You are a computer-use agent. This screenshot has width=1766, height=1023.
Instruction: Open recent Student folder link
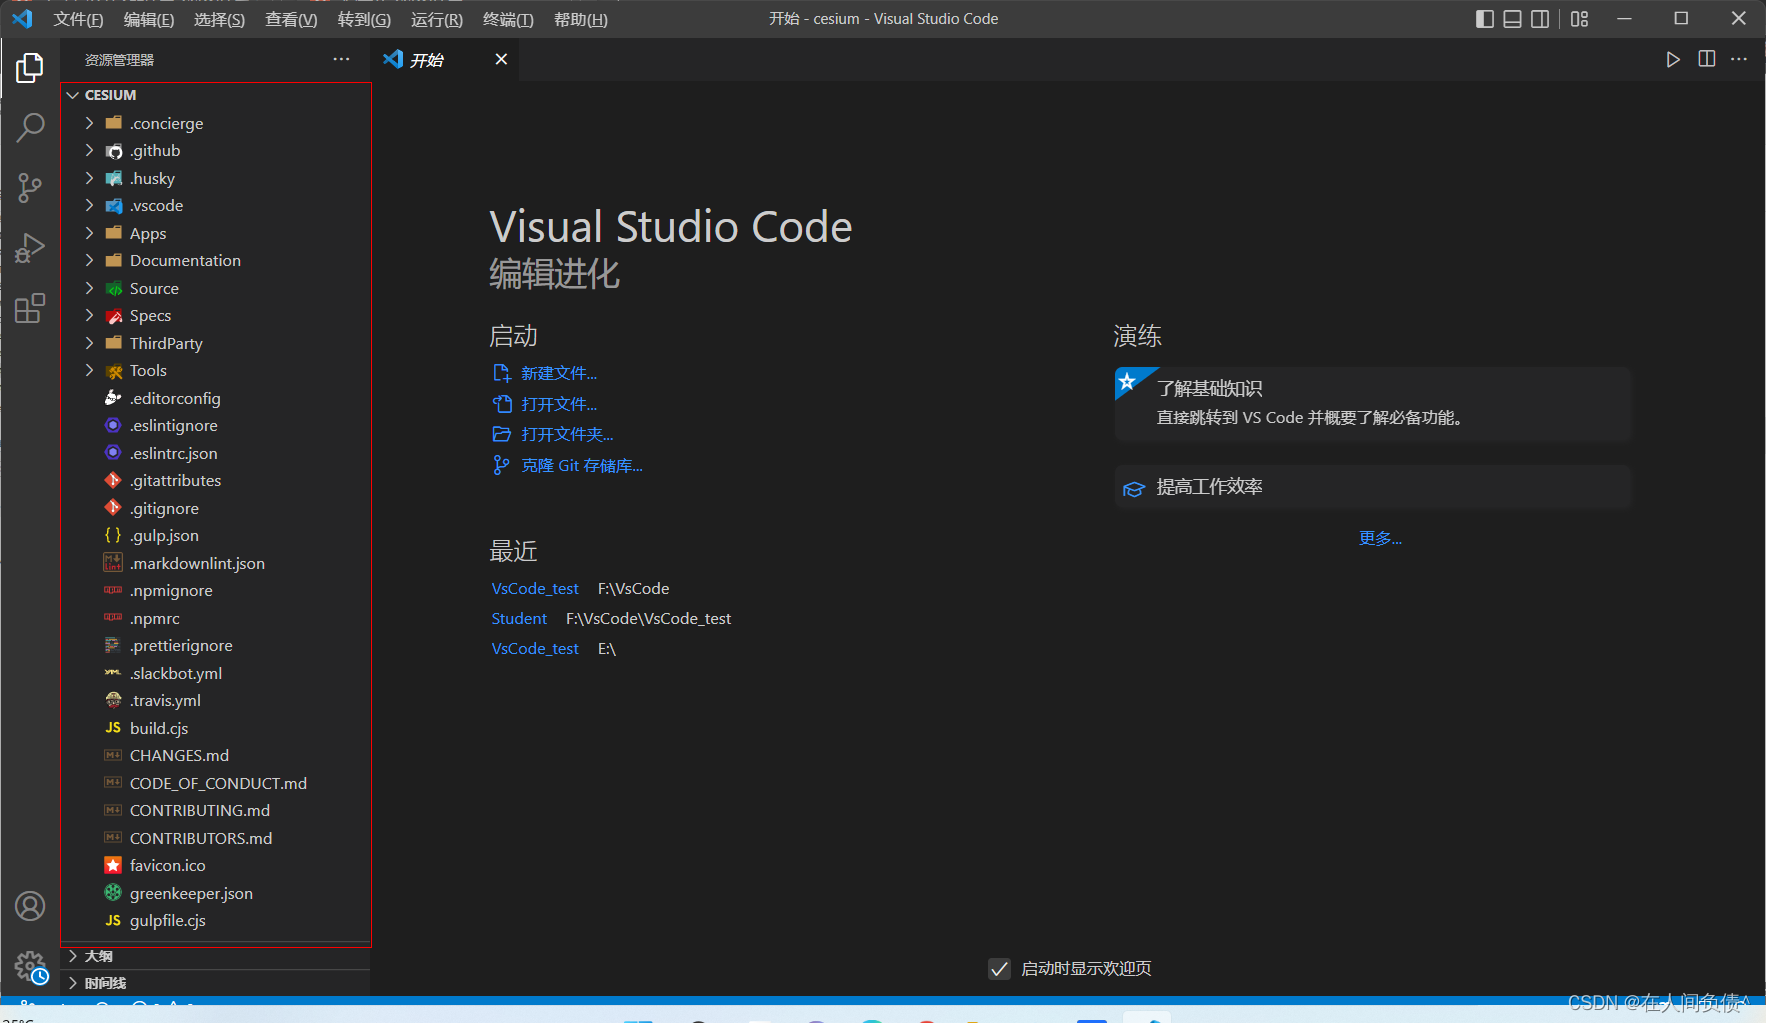click(x=519, y=618)
